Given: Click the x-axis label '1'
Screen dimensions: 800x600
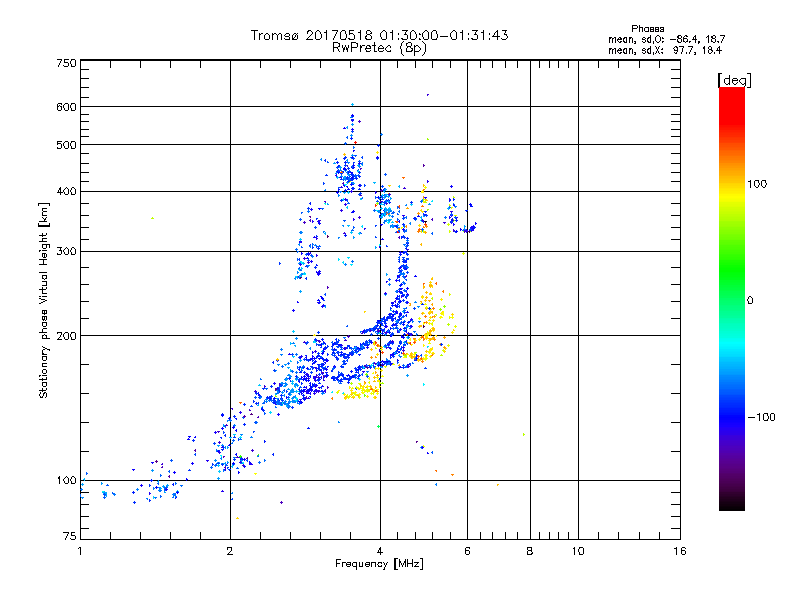Looking at the screenshot, I should point(80,551).
